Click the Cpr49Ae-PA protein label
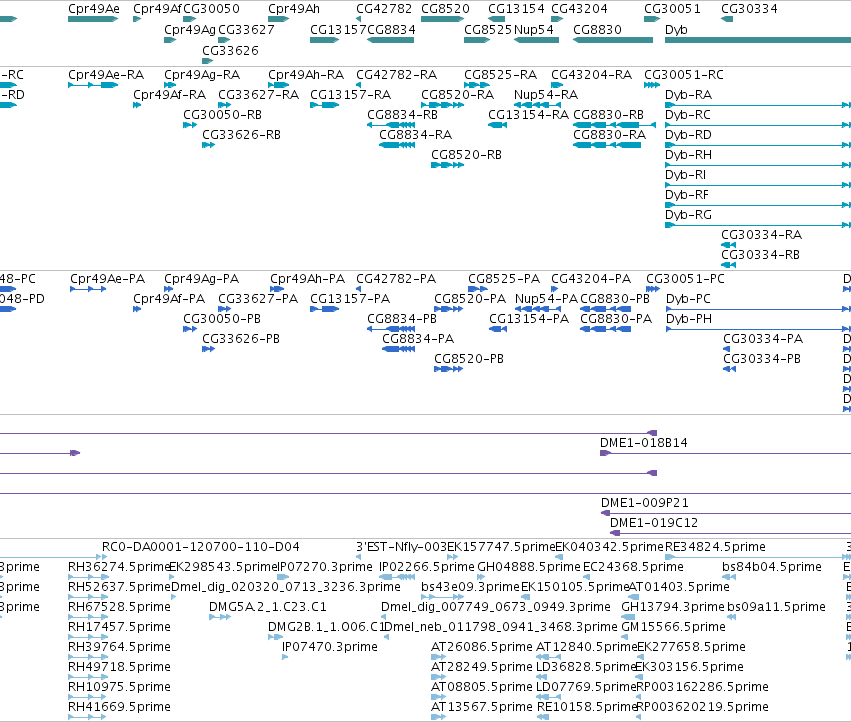The height and width of the screenshot is (722, 851). 107,279
